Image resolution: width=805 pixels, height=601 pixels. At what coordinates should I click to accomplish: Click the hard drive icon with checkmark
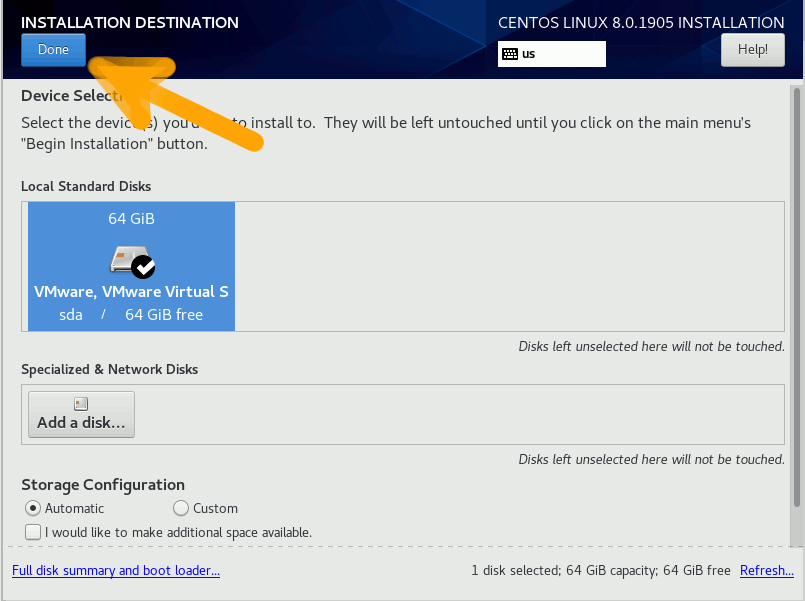[132, 262]
